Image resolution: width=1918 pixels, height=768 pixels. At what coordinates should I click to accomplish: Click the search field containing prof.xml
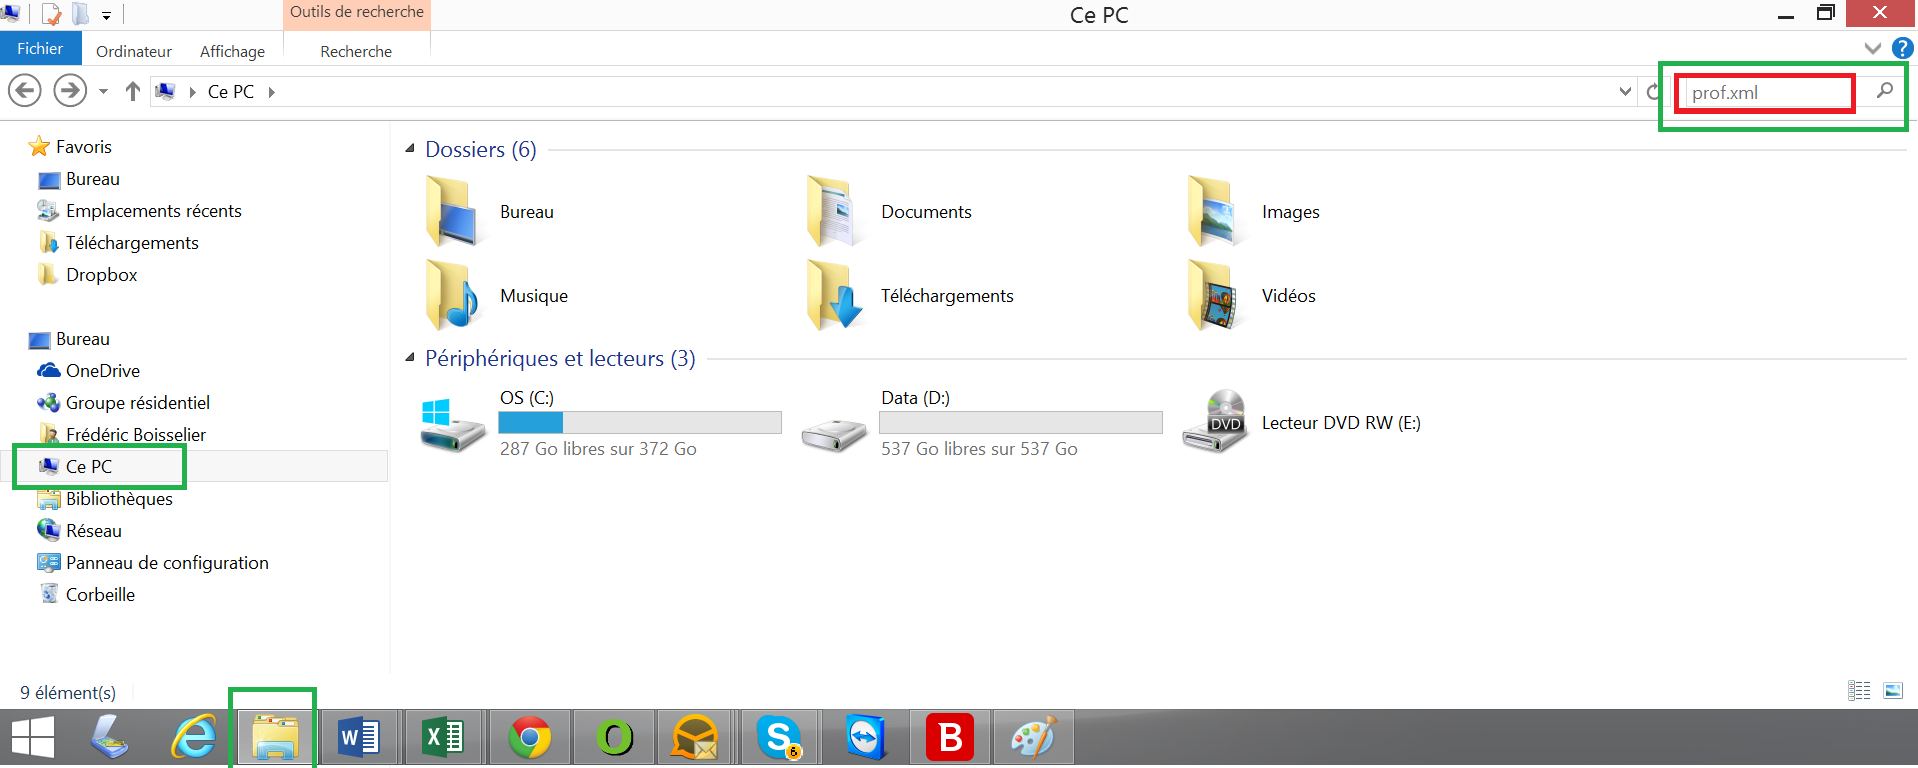(x=1765, y=93)
